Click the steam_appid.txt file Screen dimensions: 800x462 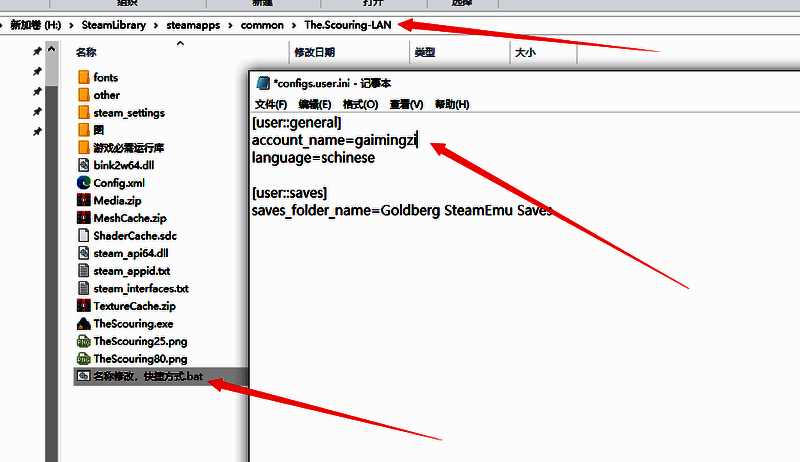[x=131, y=270]
